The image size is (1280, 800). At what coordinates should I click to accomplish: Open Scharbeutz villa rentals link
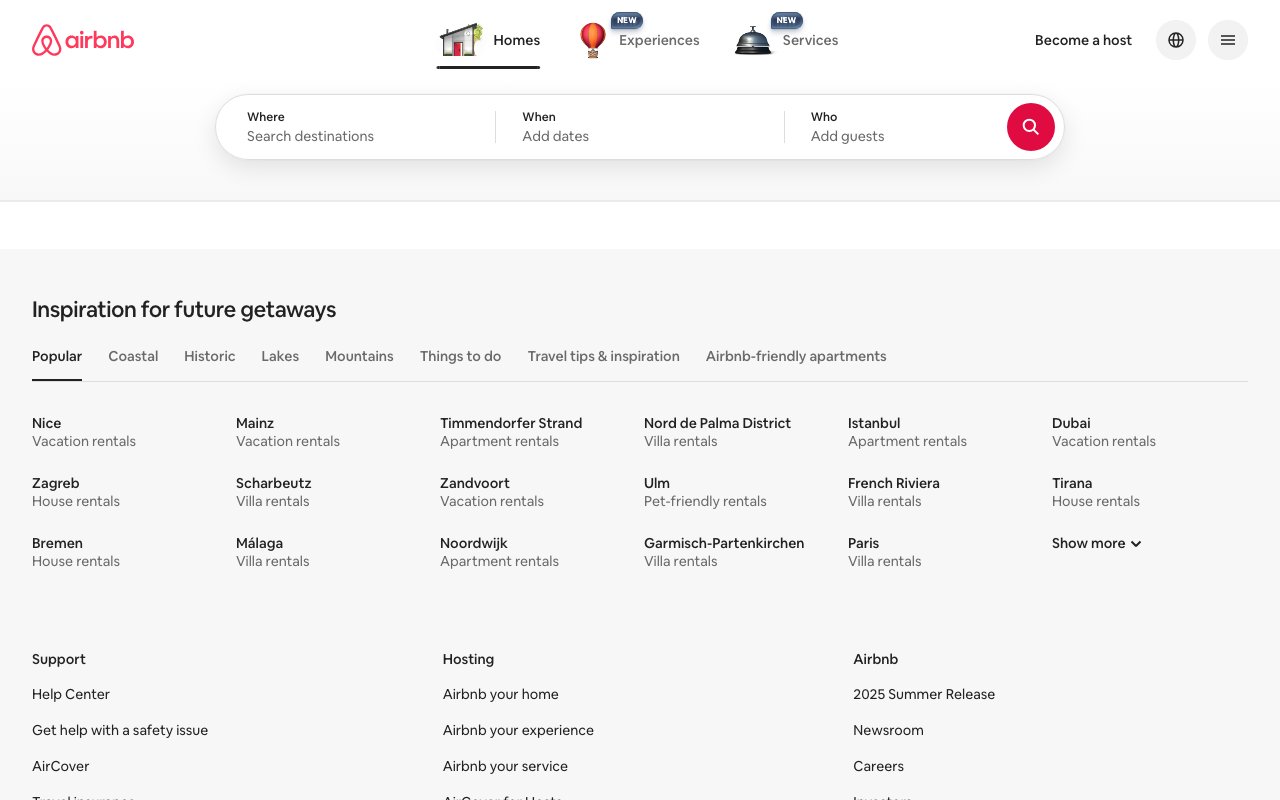tap(274, 492)
